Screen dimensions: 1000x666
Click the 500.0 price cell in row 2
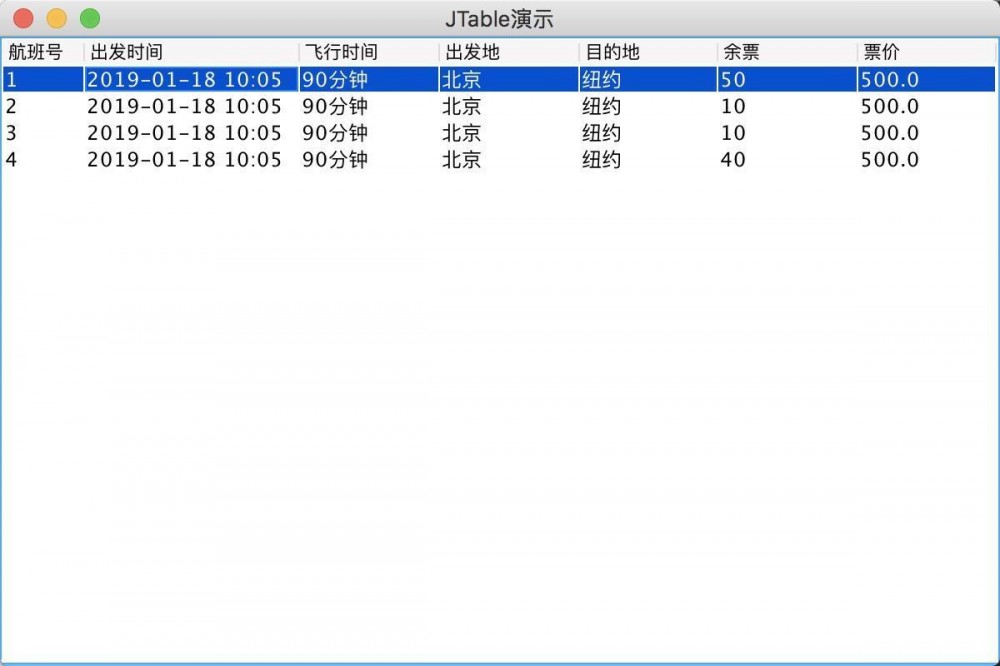[889, 106]
